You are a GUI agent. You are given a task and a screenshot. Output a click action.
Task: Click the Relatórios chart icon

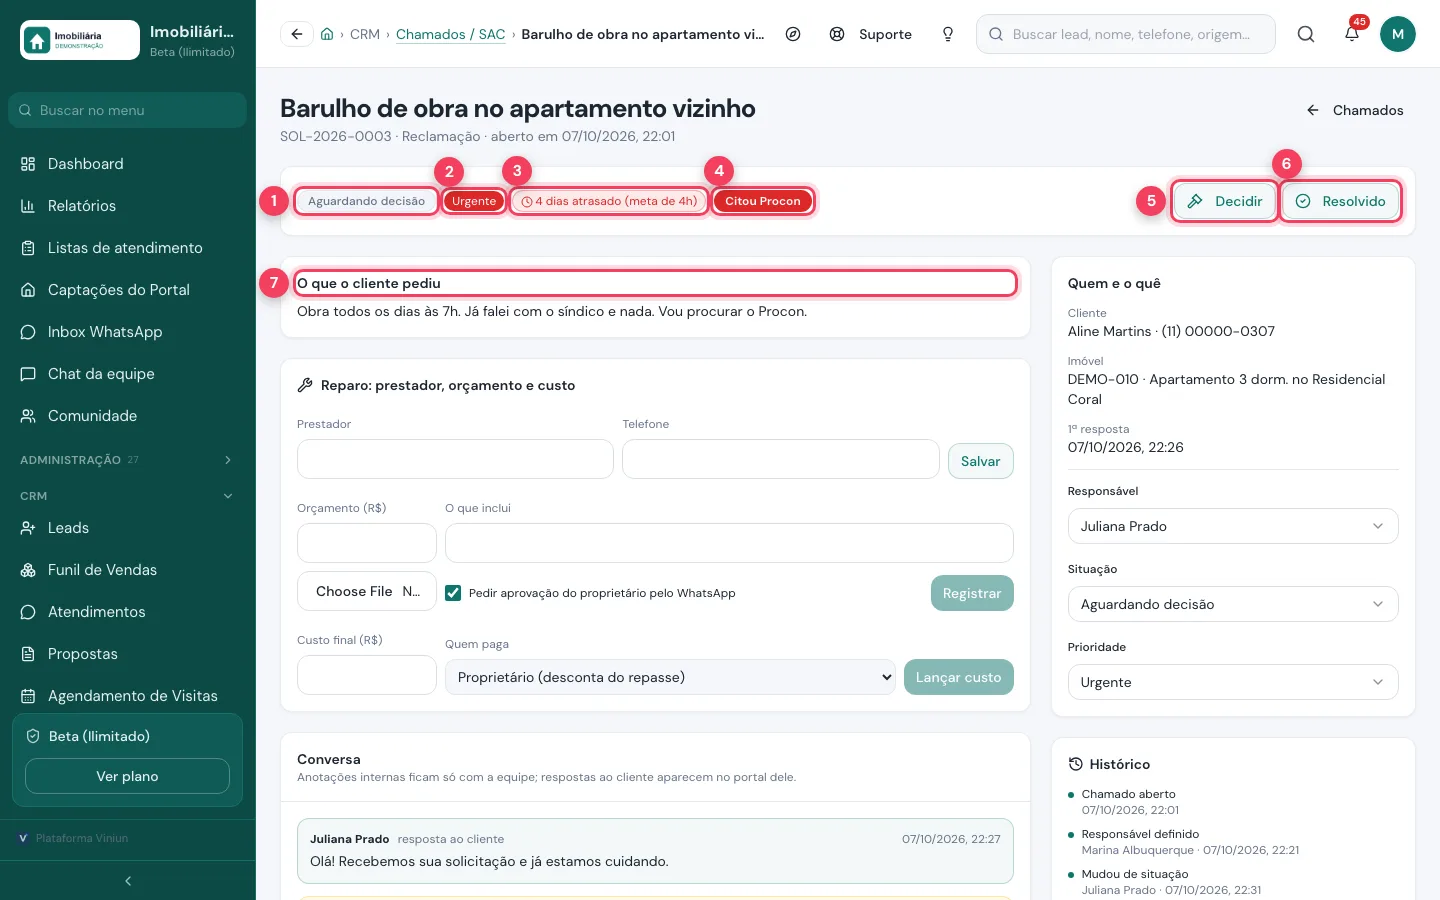pyautogui.click(x=28, y=206)
